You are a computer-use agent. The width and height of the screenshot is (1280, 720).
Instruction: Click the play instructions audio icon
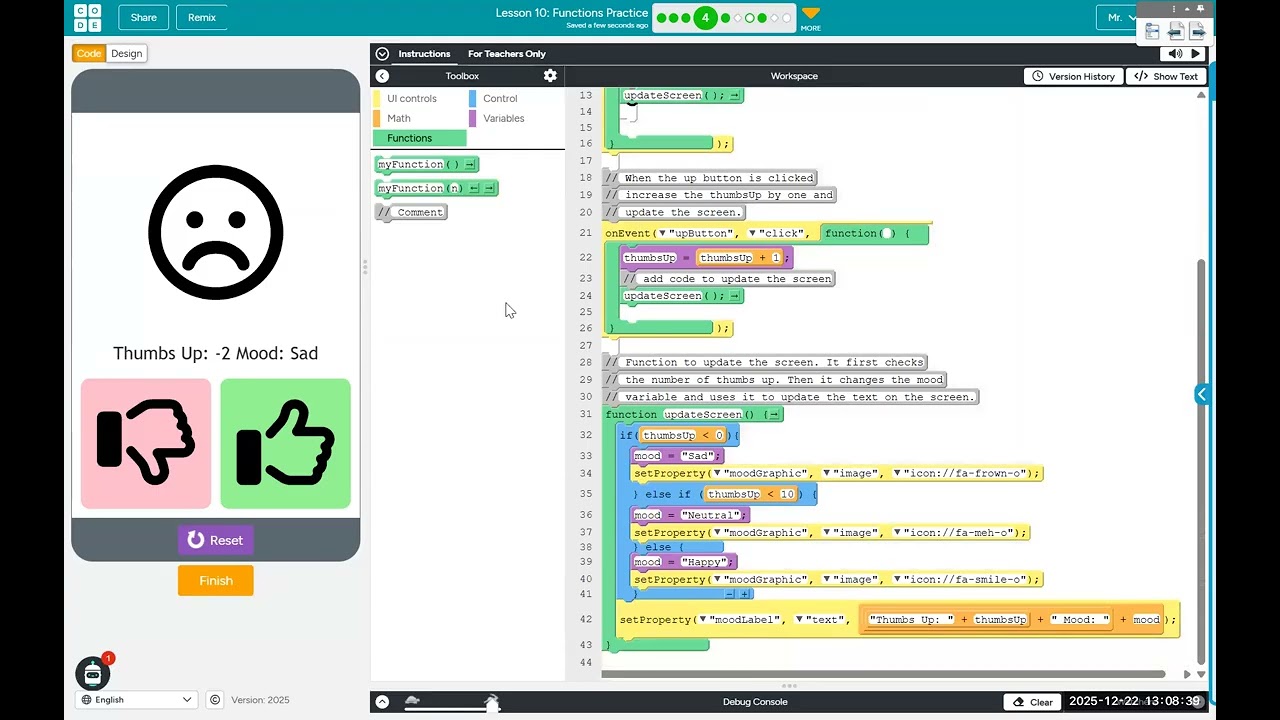(1195, 54)
